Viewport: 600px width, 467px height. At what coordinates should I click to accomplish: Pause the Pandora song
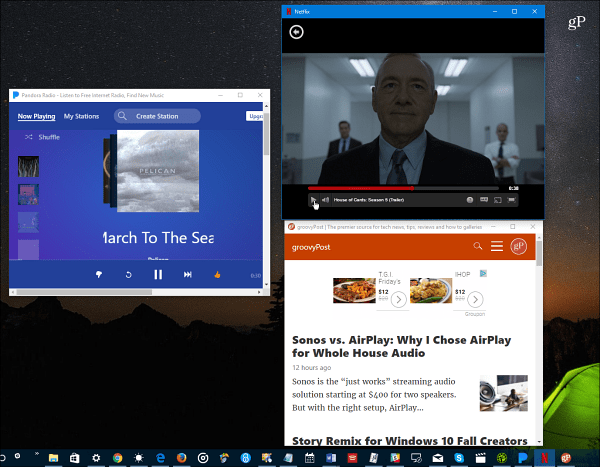pos(158,274)
